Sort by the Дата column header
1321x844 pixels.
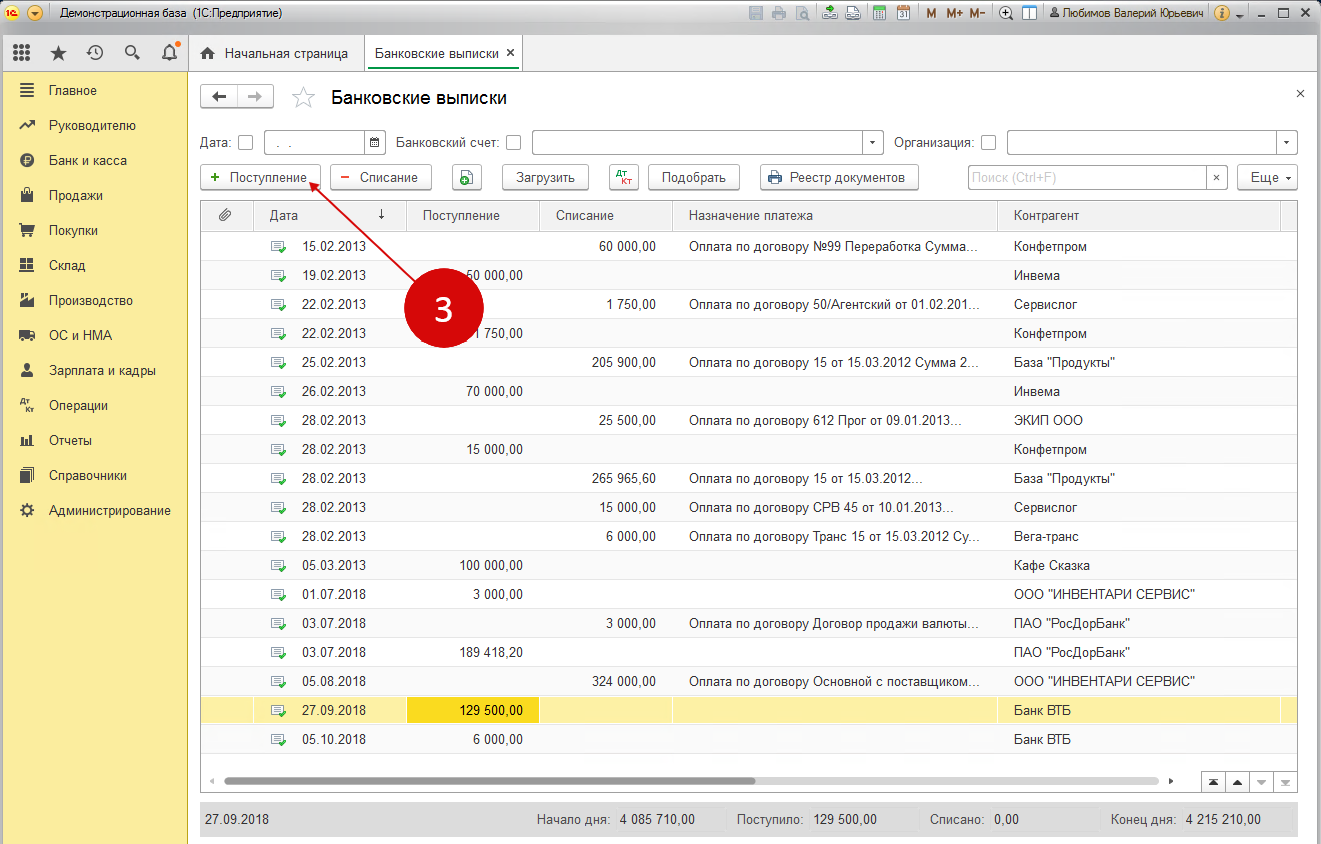[x=329, y=215]
